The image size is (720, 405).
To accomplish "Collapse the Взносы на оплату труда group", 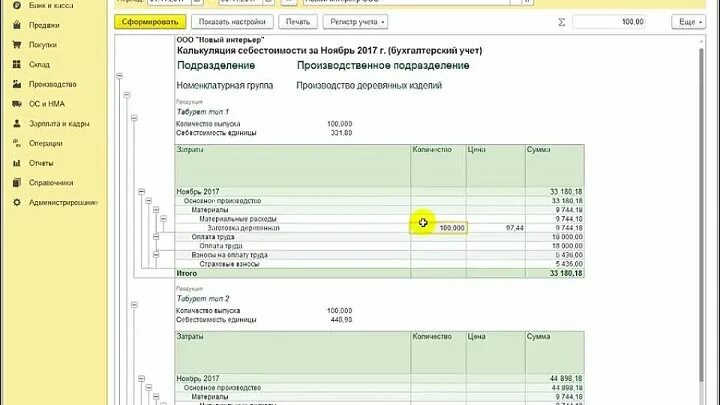I will (156, 255).
